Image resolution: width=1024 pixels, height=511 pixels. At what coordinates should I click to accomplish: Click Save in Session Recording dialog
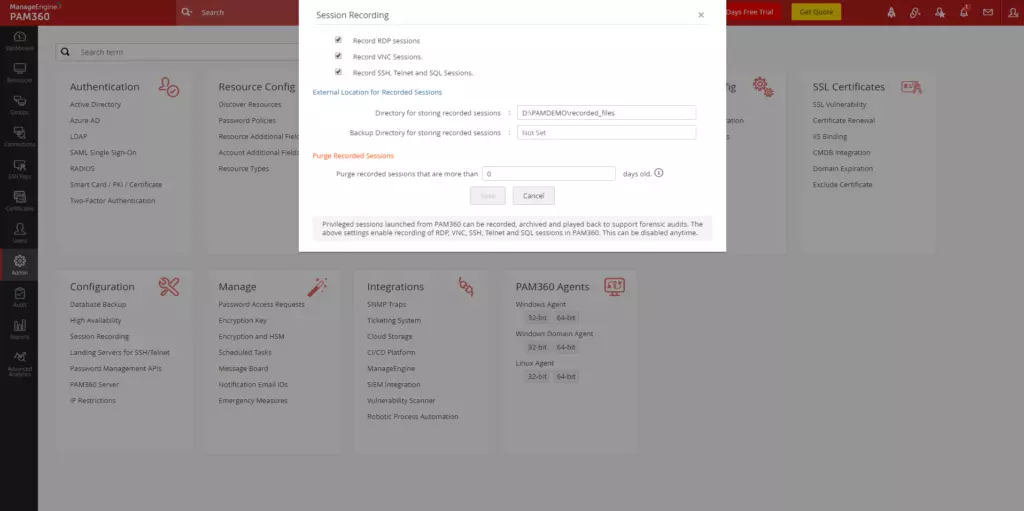pos(488,195)
